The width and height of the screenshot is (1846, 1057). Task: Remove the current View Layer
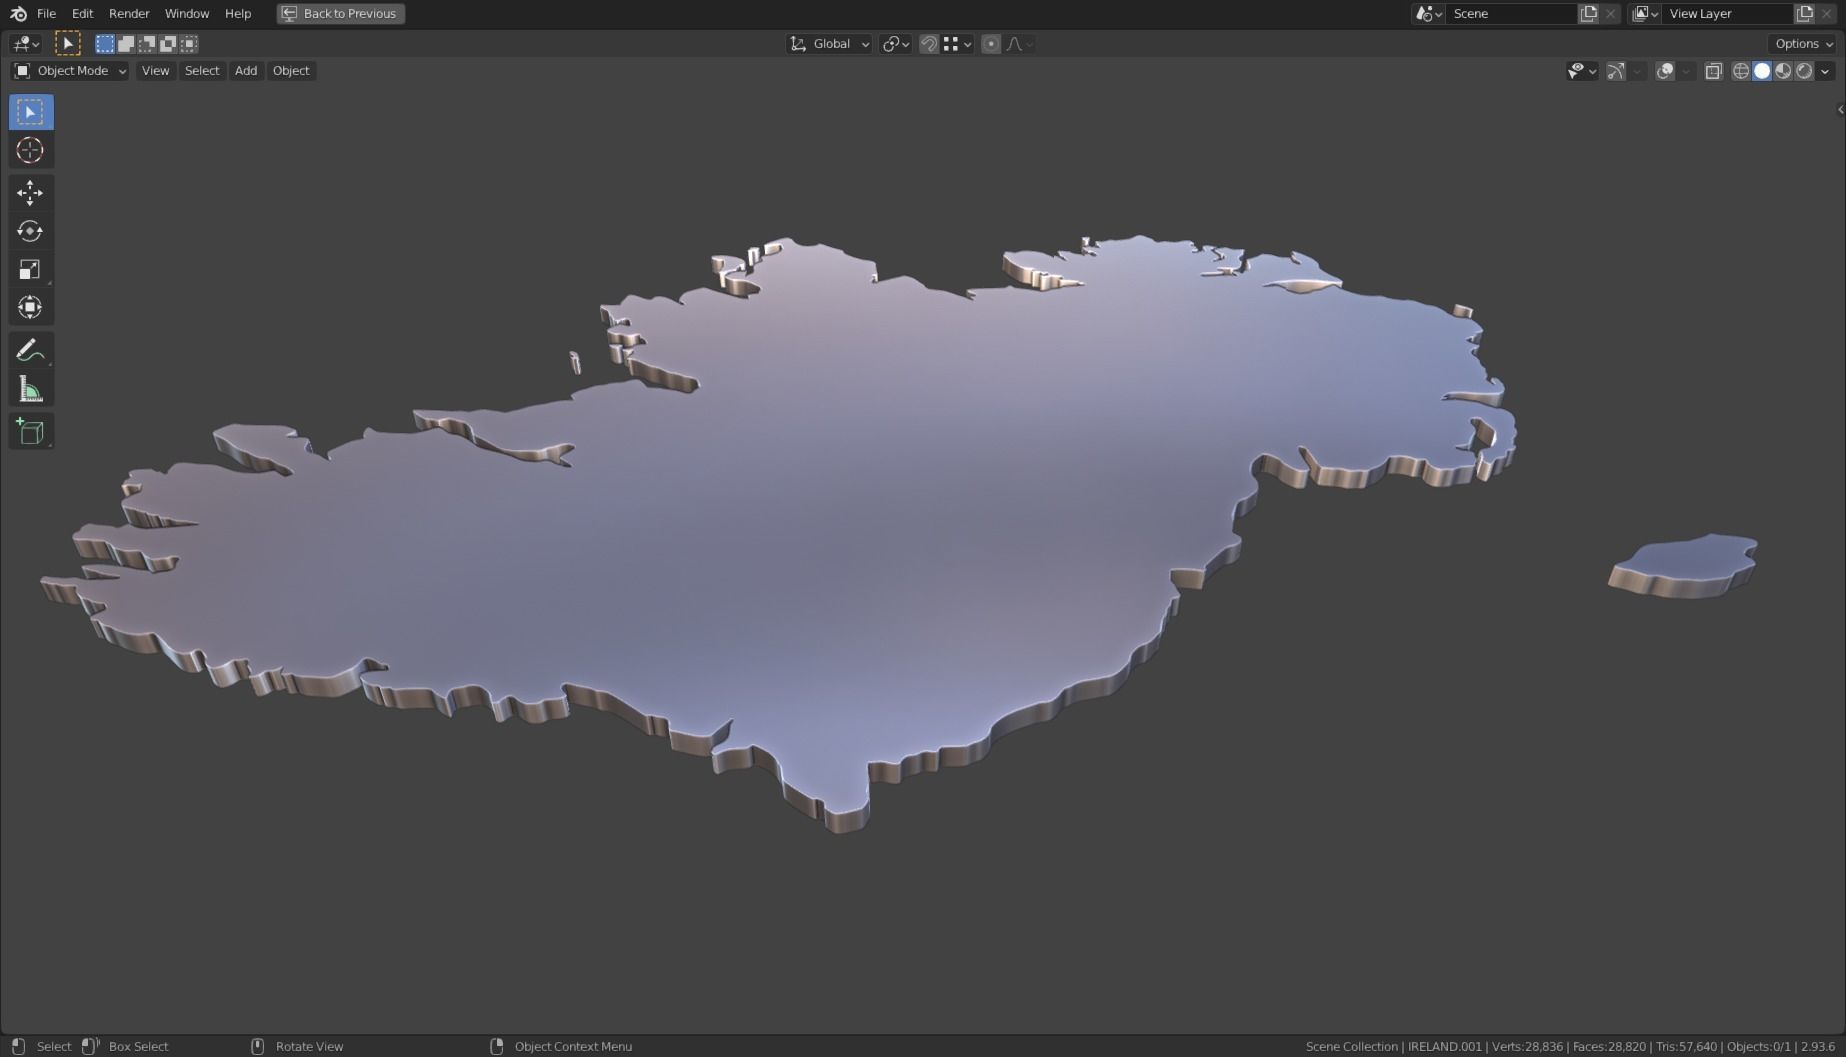click(1827, 13)
